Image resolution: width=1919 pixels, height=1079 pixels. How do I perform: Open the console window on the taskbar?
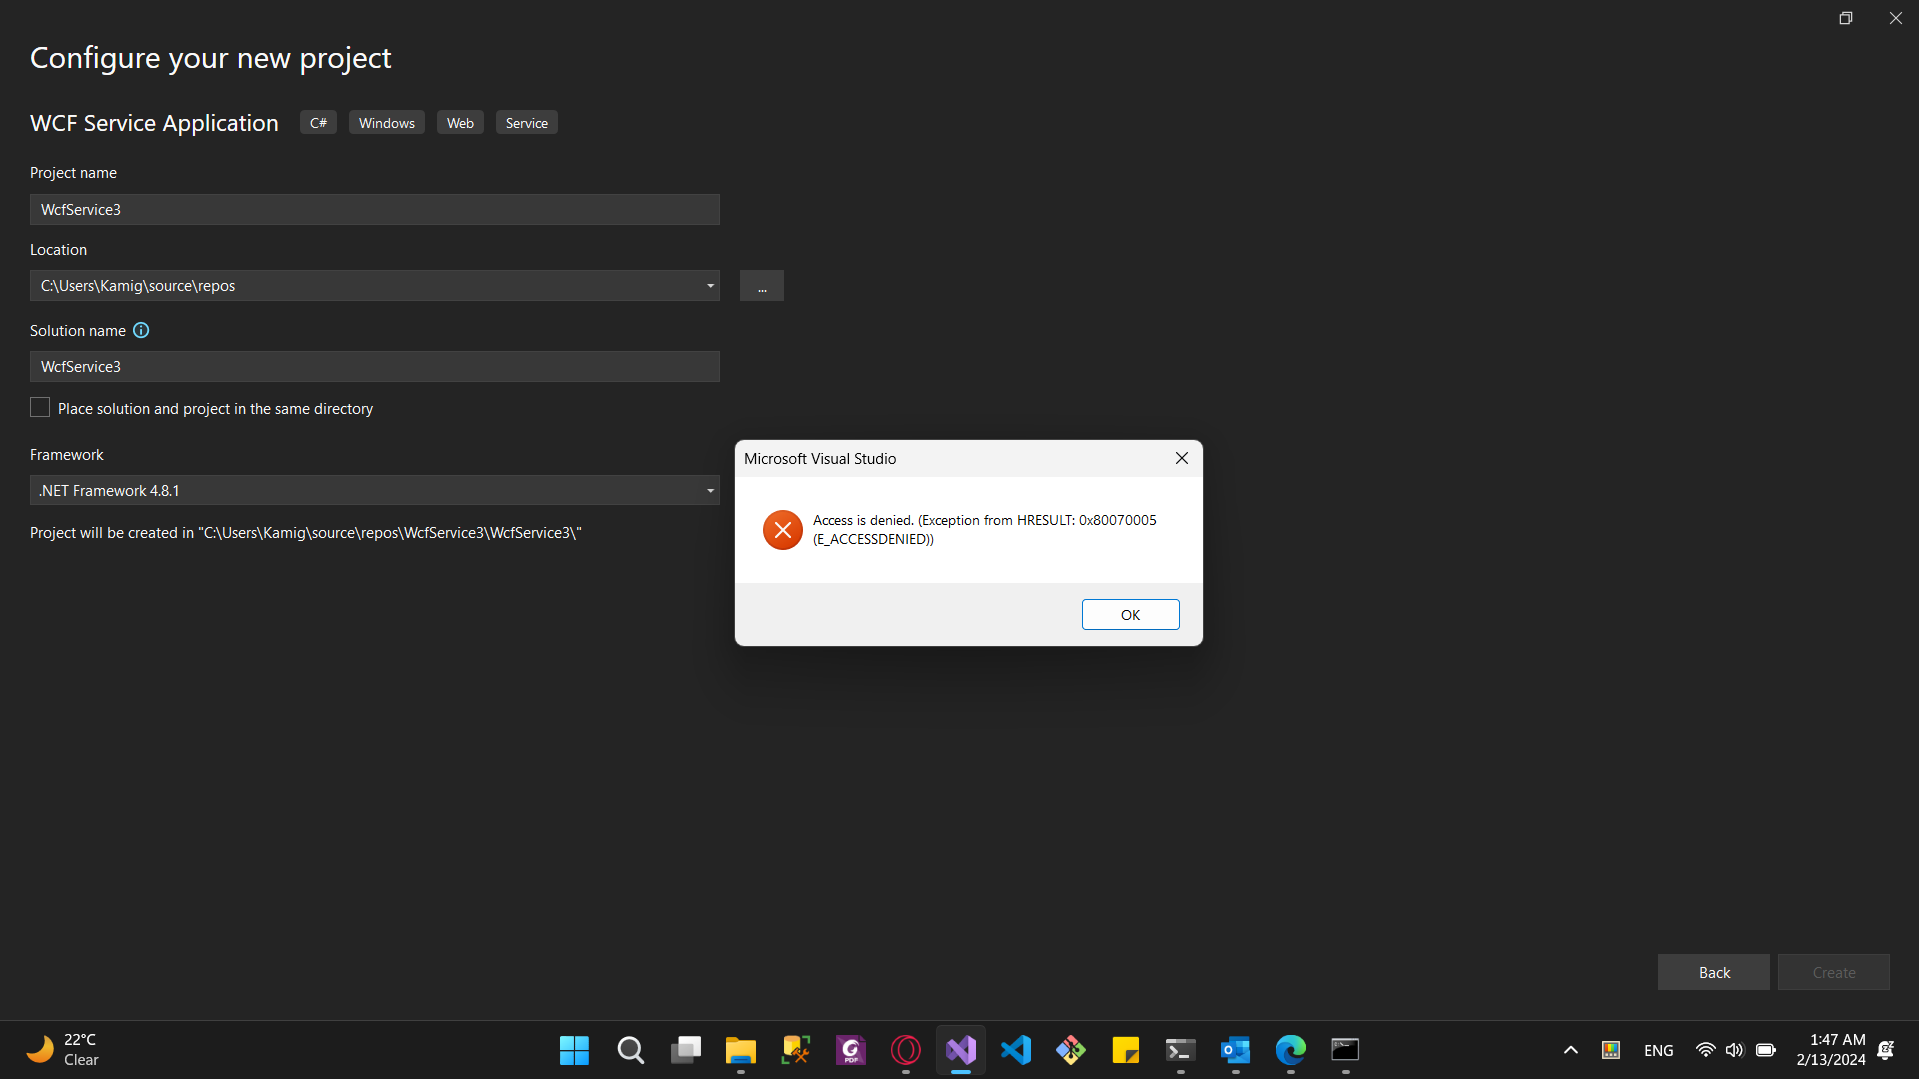tap(1345, 1050)
